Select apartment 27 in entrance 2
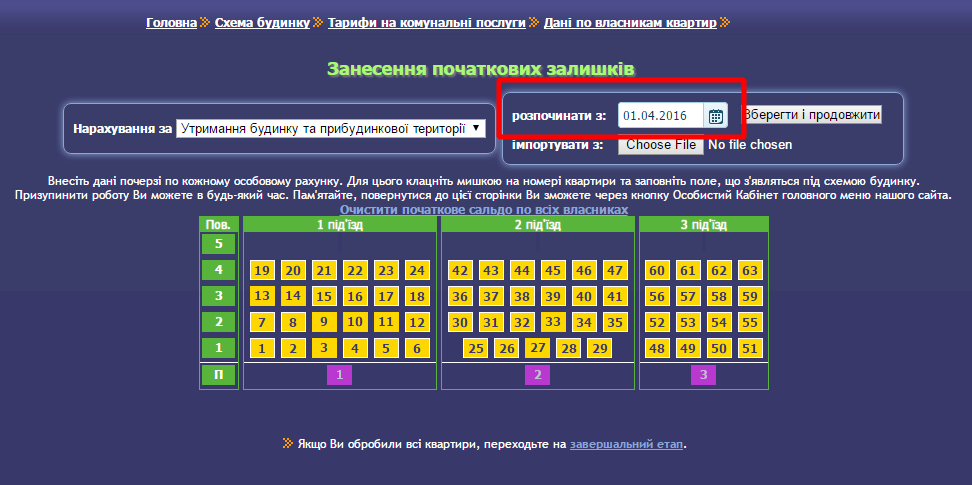Screen dimensions: 972x485 [x=537, y=348]
